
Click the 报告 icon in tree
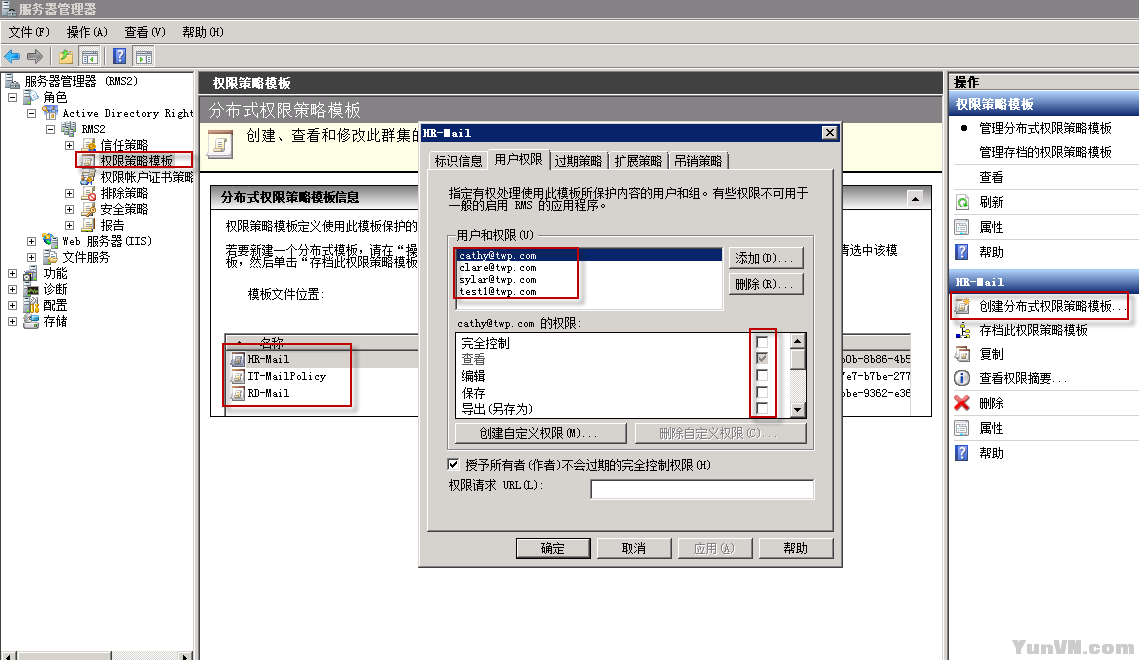pyautogui.click(x=89, y=225)
